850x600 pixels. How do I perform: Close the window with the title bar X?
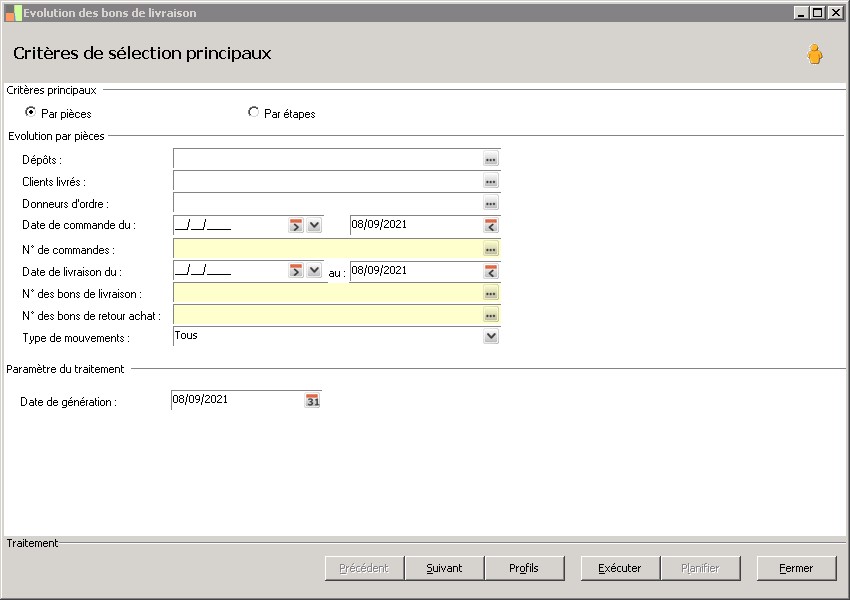[836, 12]
